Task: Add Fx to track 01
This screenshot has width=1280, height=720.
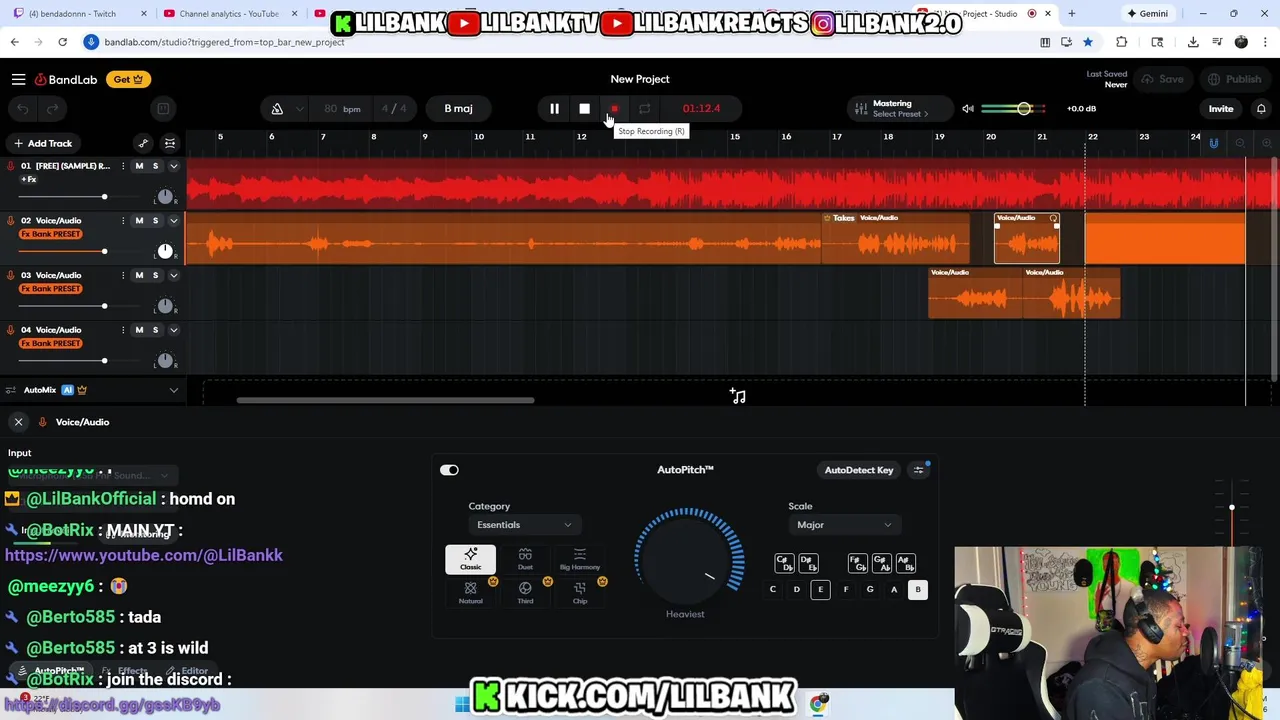Action: [28, 180]
